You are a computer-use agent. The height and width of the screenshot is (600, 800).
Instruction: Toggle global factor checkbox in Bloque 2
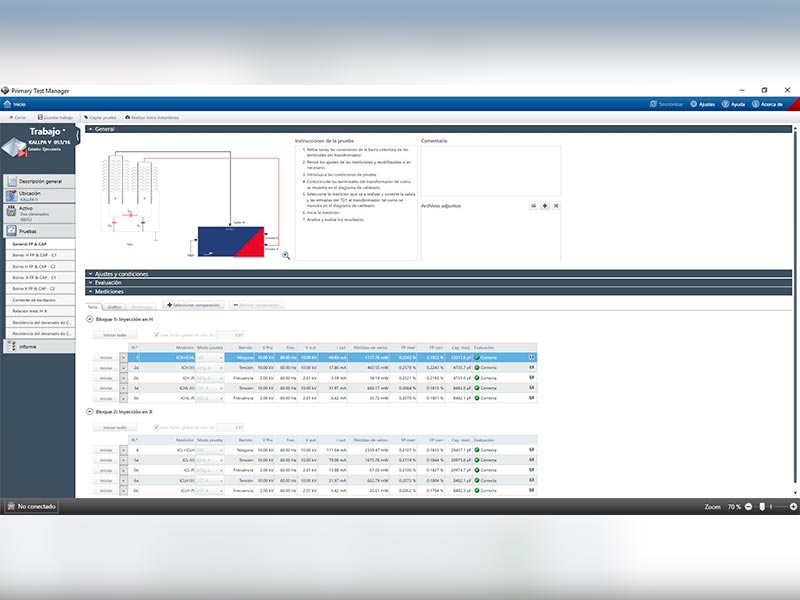pyautogui.click(x=156, y=427)
